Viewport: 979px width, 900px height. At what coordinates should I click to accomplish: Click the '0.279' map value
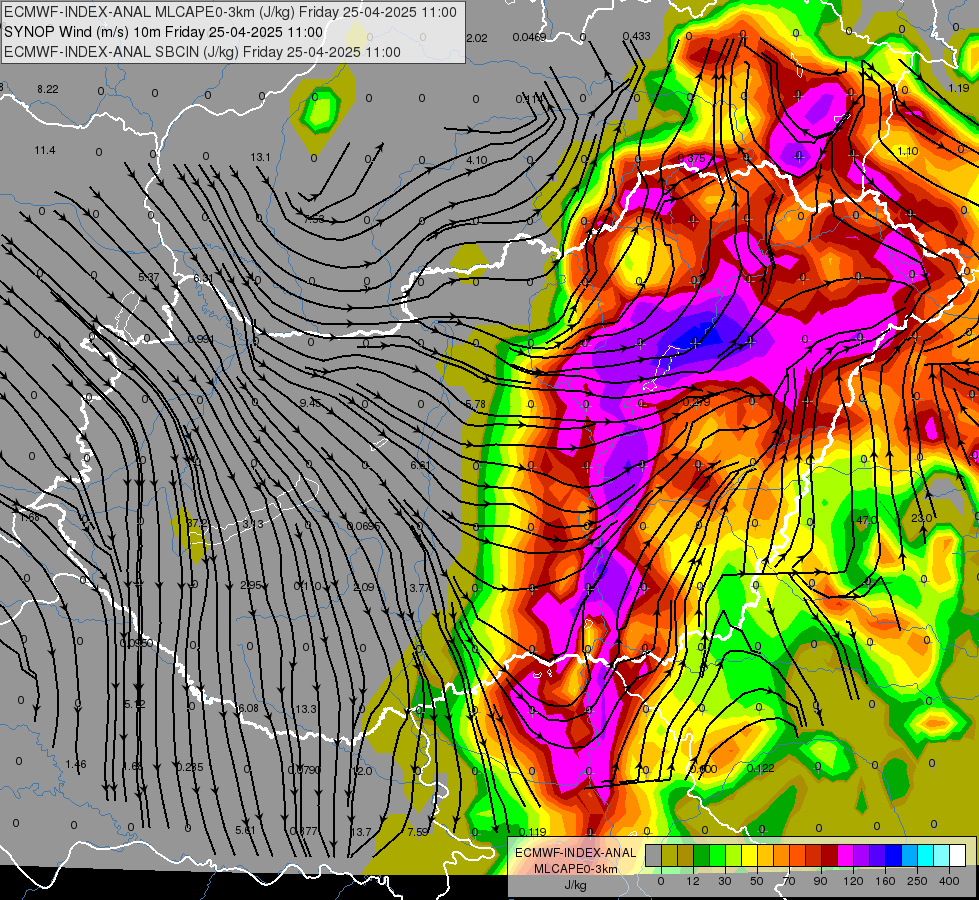pyautogui.click(x=696, y=402)
